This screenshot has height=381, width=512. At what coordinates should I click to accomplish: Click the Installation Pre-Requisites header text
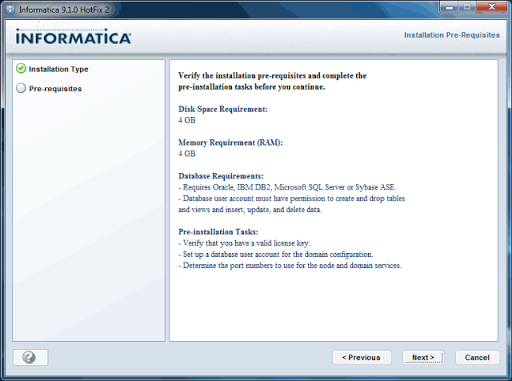pos(452,35)
